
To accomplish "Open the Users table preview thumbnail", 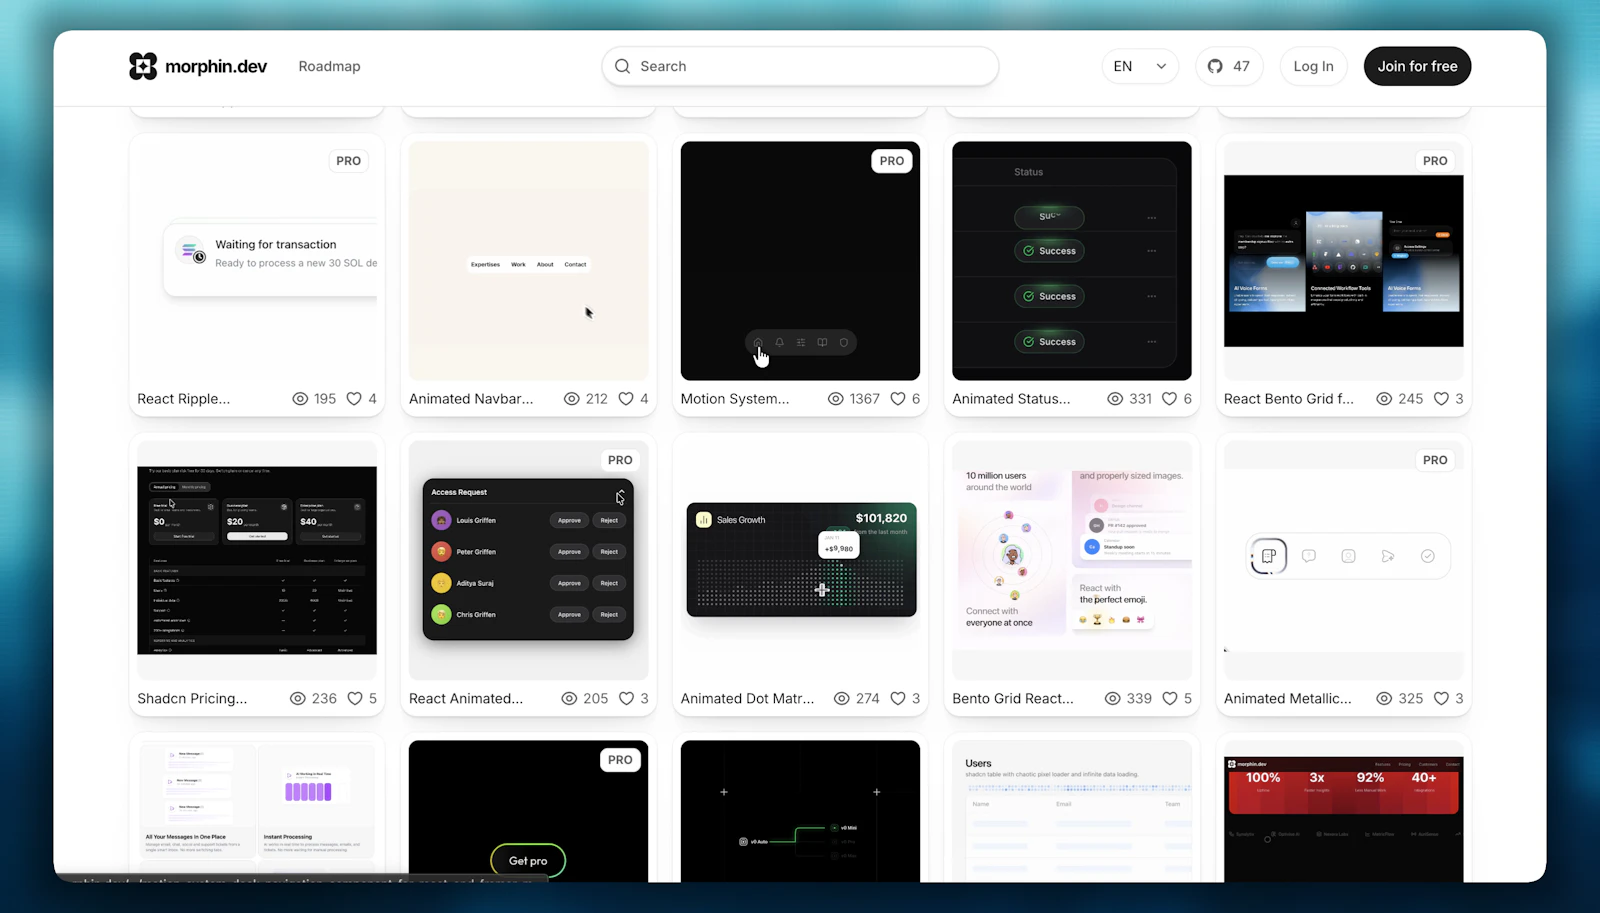I will [1072, 811].
